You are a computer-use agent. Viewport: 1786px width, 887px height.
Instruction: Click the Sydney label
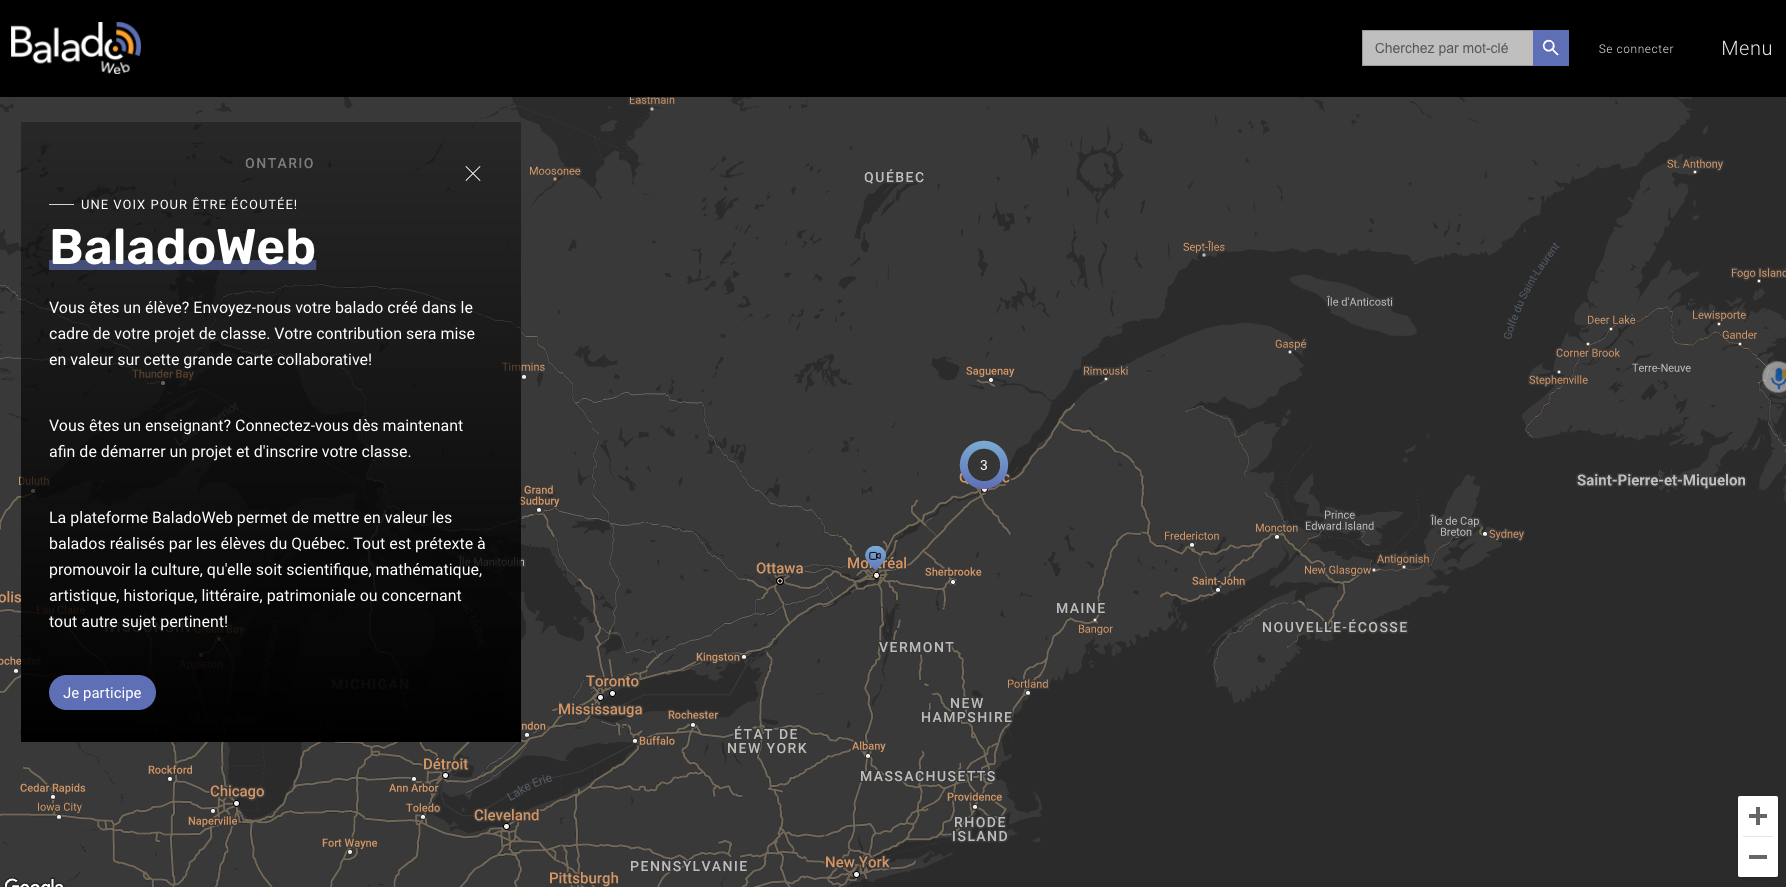tap(1506, 534)
